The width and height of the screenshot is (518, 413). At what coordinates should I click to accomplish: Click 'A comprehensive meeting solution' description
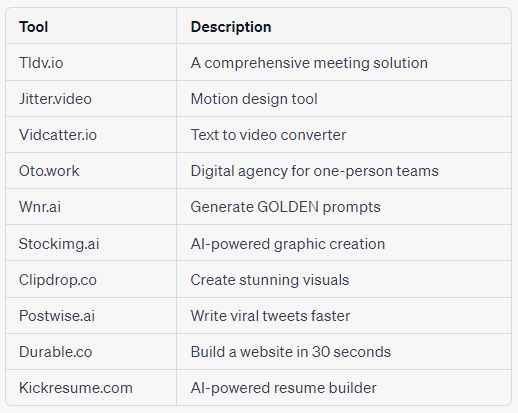[309, 63]
